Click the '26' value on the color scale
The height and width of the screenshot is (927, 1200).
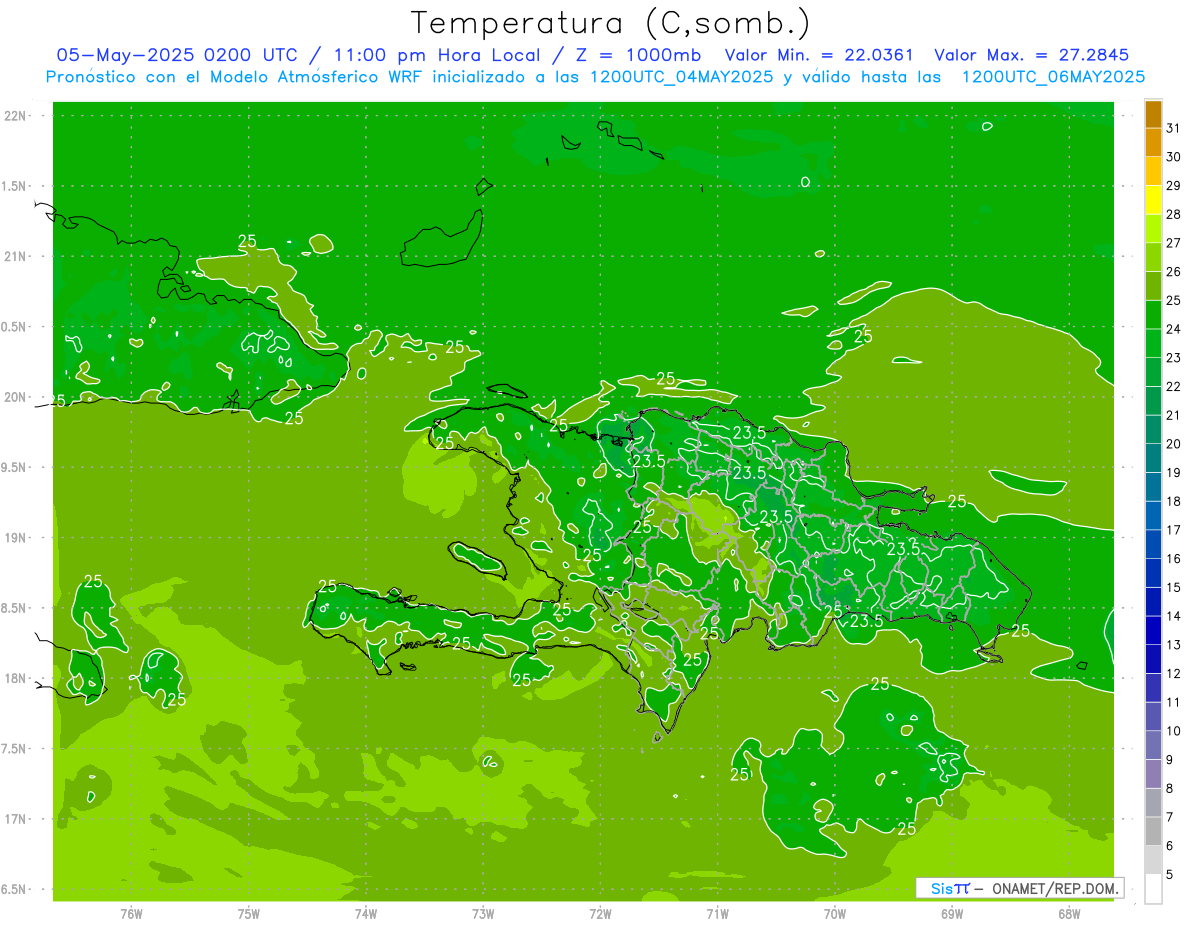tap(1174, 272)
